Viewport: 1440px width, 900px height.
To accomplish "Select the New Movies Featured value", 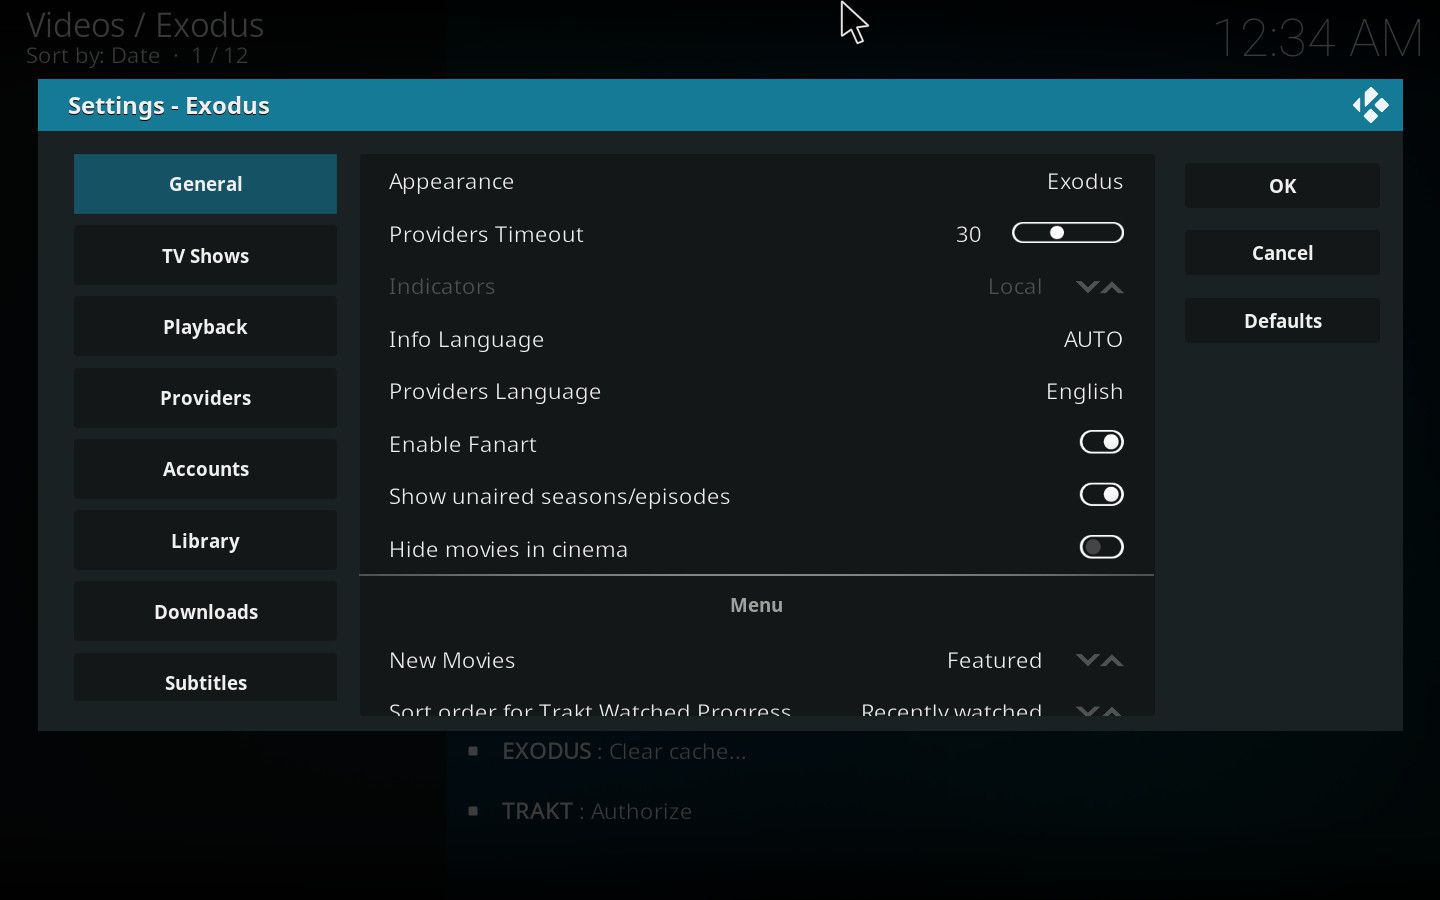I will (994, 660).
